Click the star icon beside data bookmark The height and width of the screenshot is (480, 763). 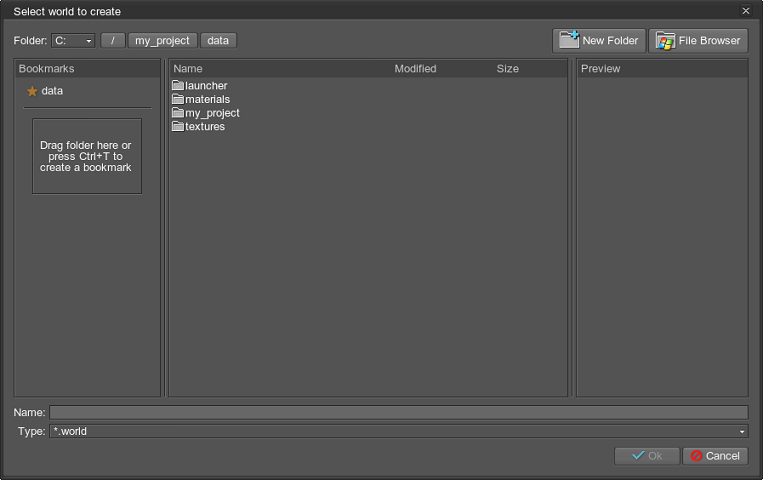click(32, 91)
